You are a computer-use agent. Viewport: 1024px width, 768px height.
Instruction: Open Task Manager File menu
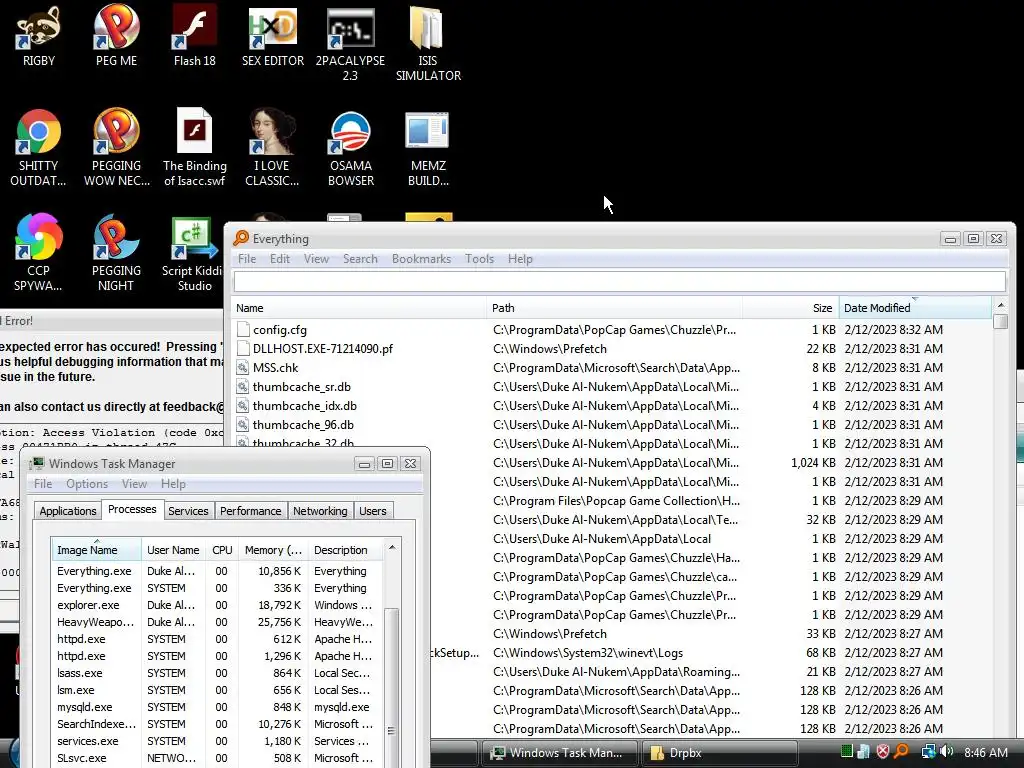pyautogui.click(x=43, y=483)
